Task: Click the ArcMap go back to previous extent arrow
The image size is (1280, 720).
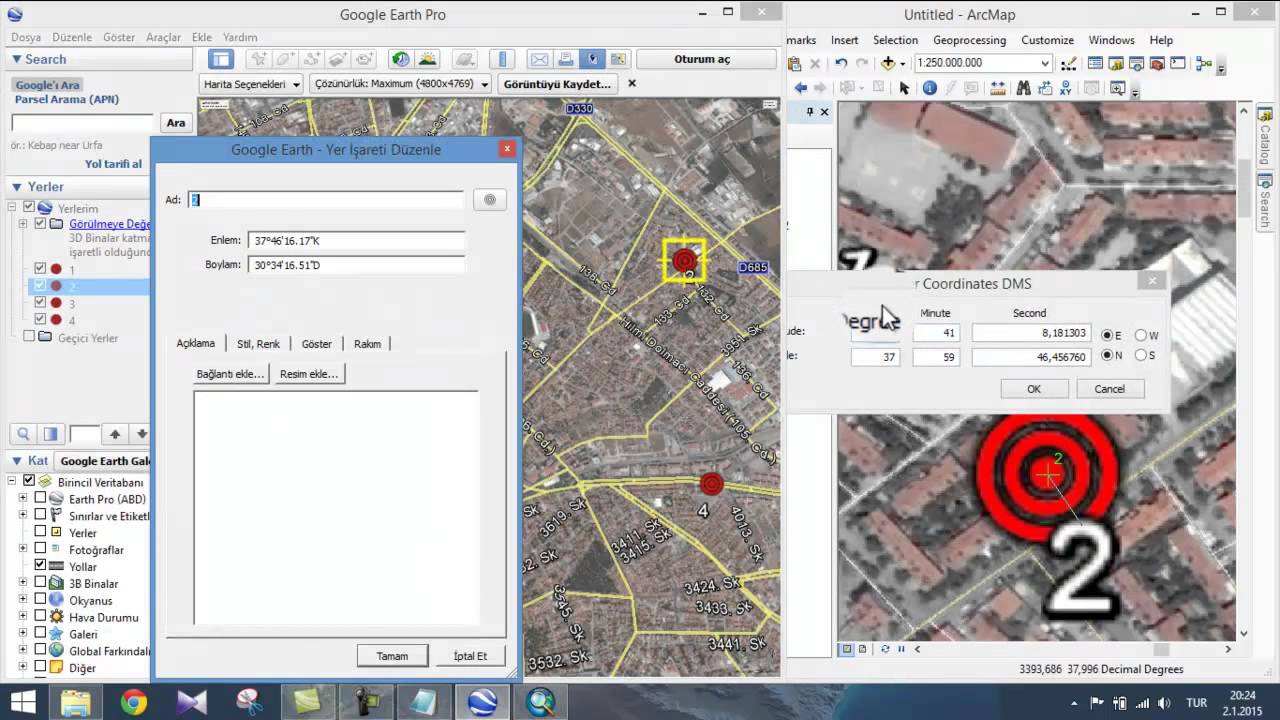Action: pos(801,88)
